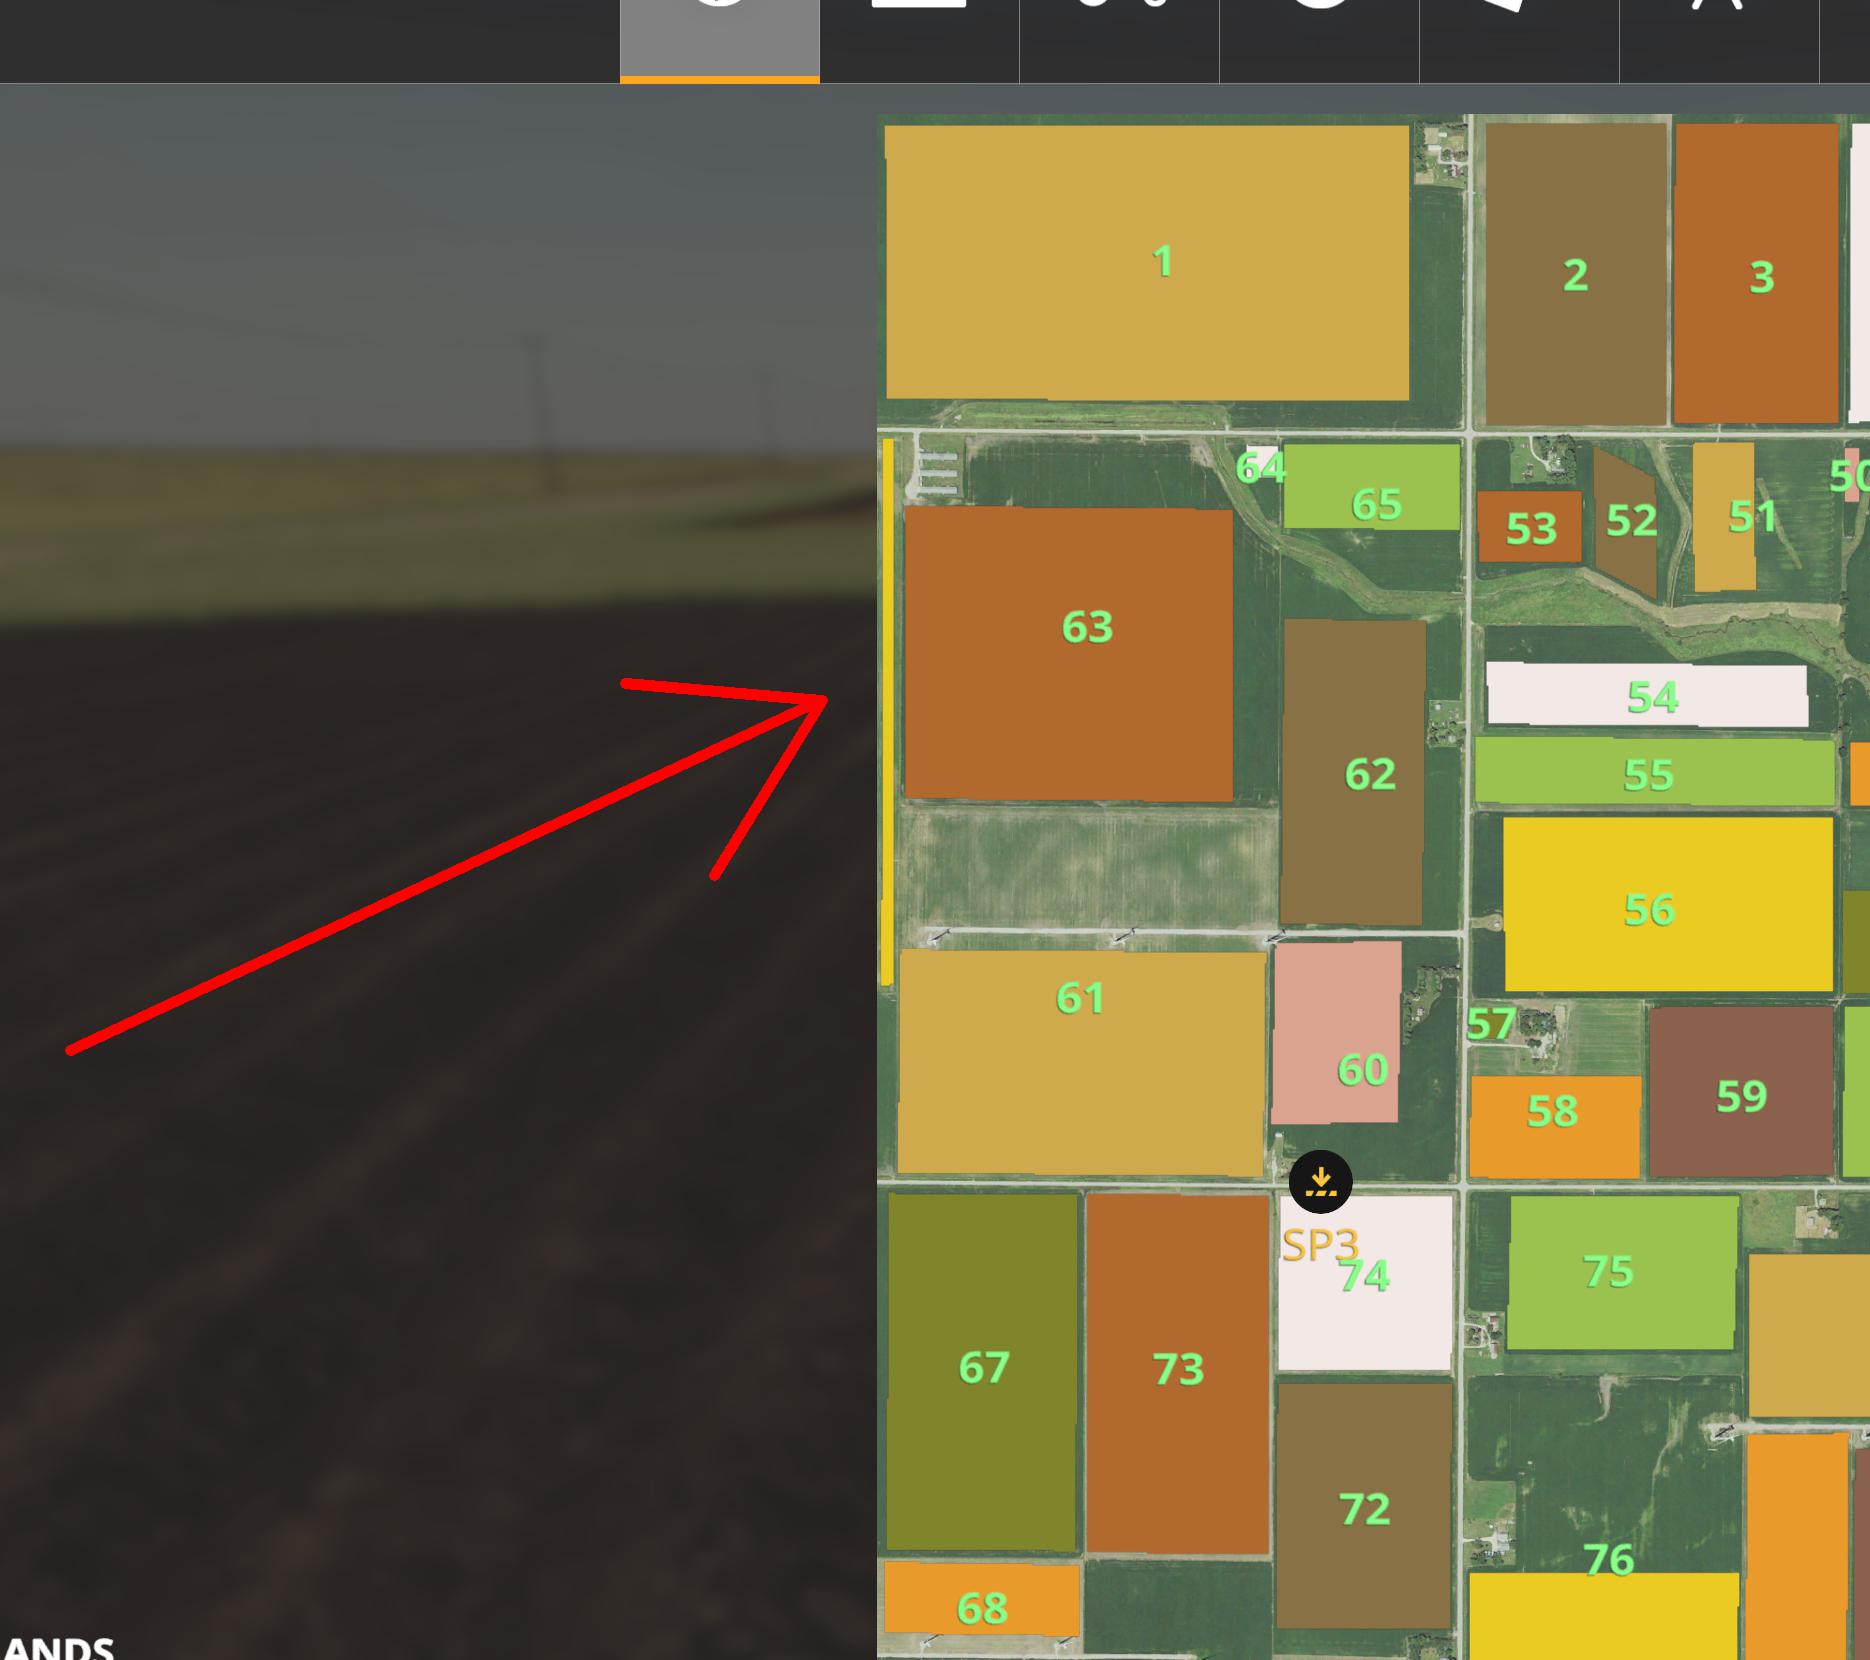Click the field number 74 label
This screenshot has width=1870, height=1660.
pos(1364,1276)
